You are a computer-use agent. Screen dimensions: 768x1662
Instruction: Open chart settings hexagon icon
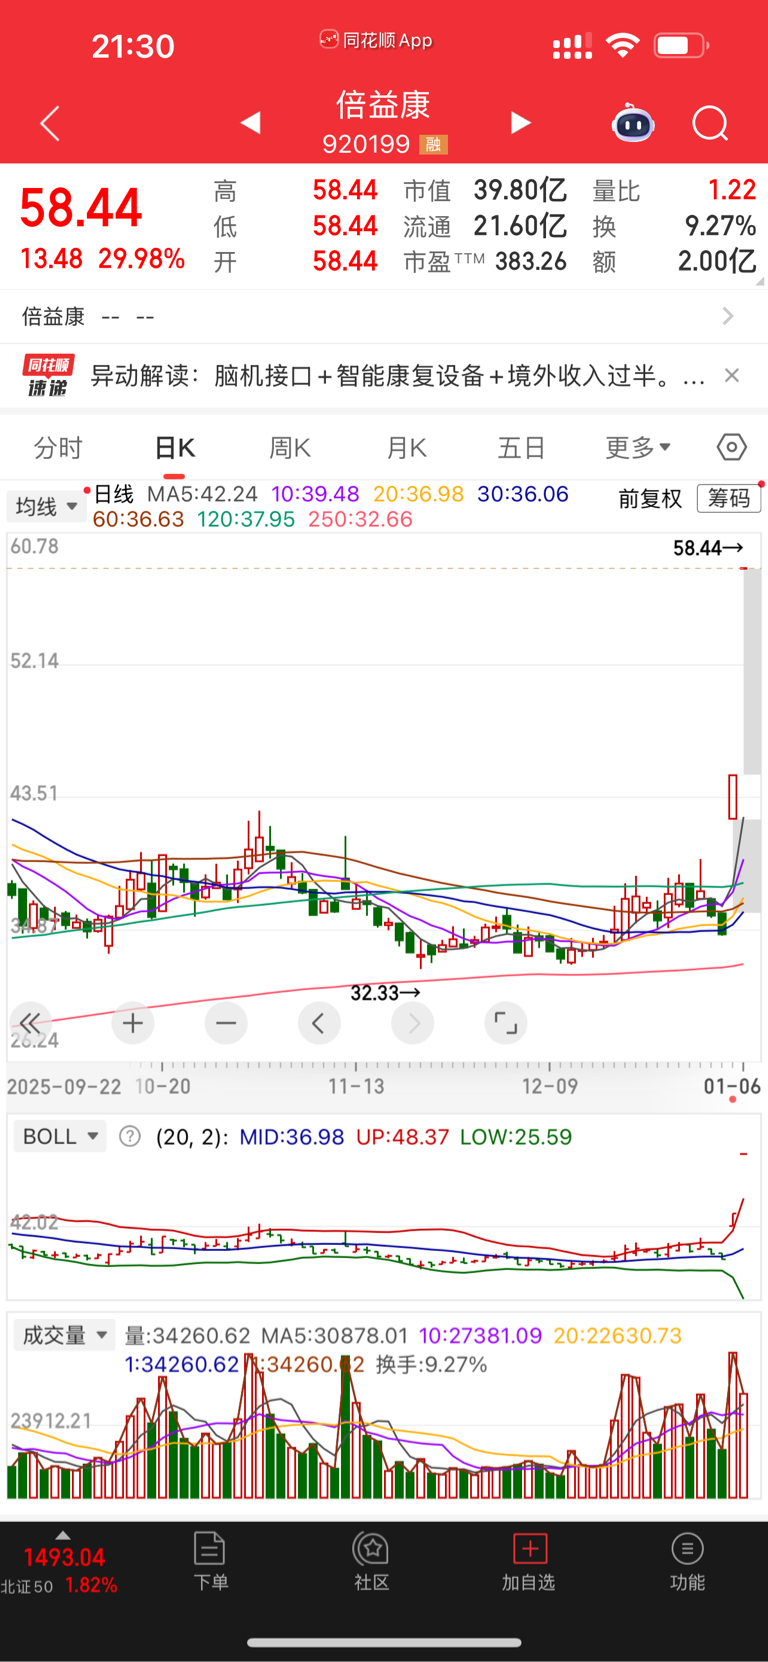coord(732,447)
